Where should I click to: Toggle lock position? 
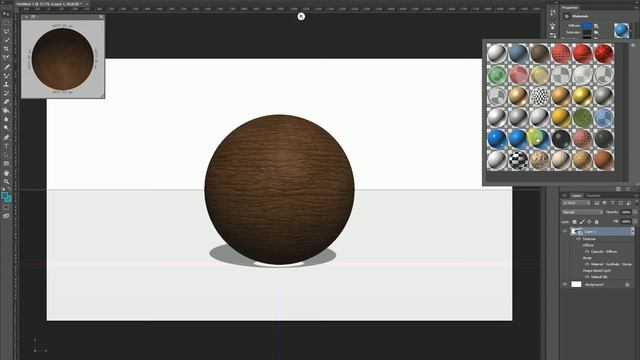589,222
